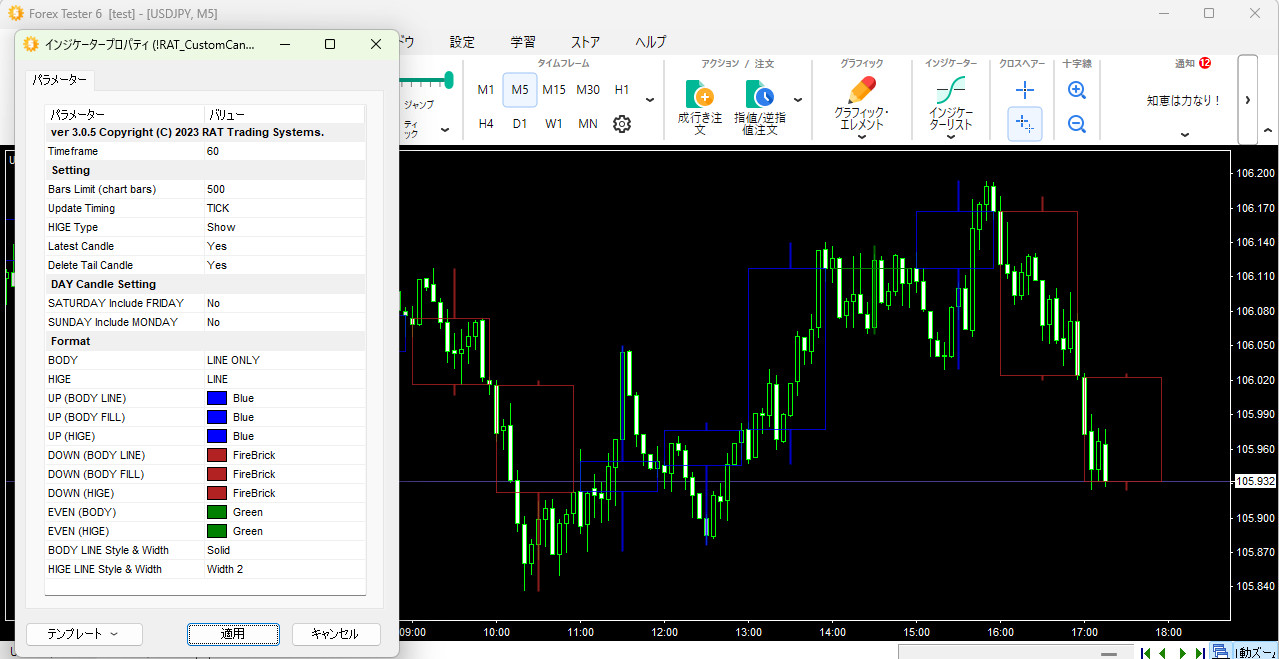Toggle the highlighted lower crosshair tool
1279x659 pixels.
click(1025, 124)
